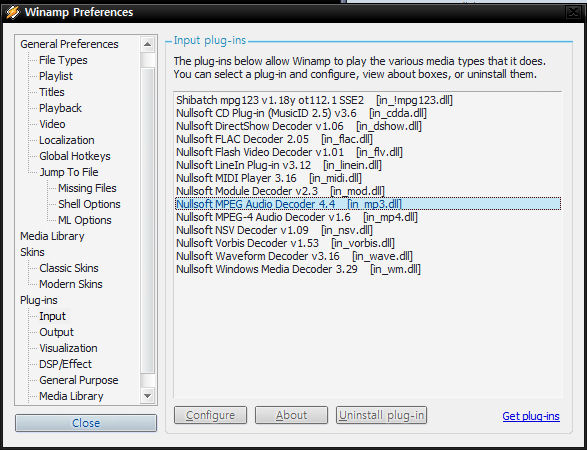Select the Skins category
Screen dimensions: 587x450
[x=32, y=252]
